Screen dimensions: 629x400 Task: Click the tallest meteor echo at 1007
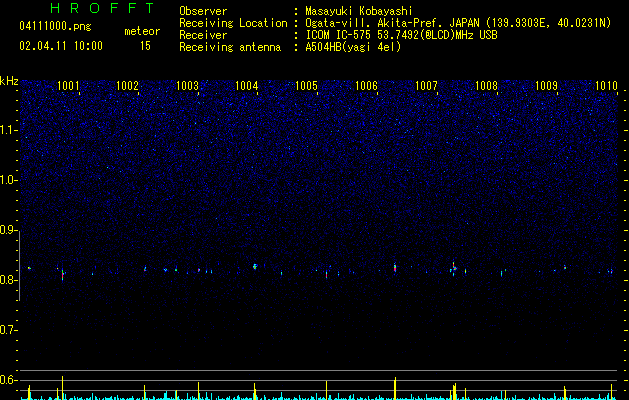tap(454, 268)
